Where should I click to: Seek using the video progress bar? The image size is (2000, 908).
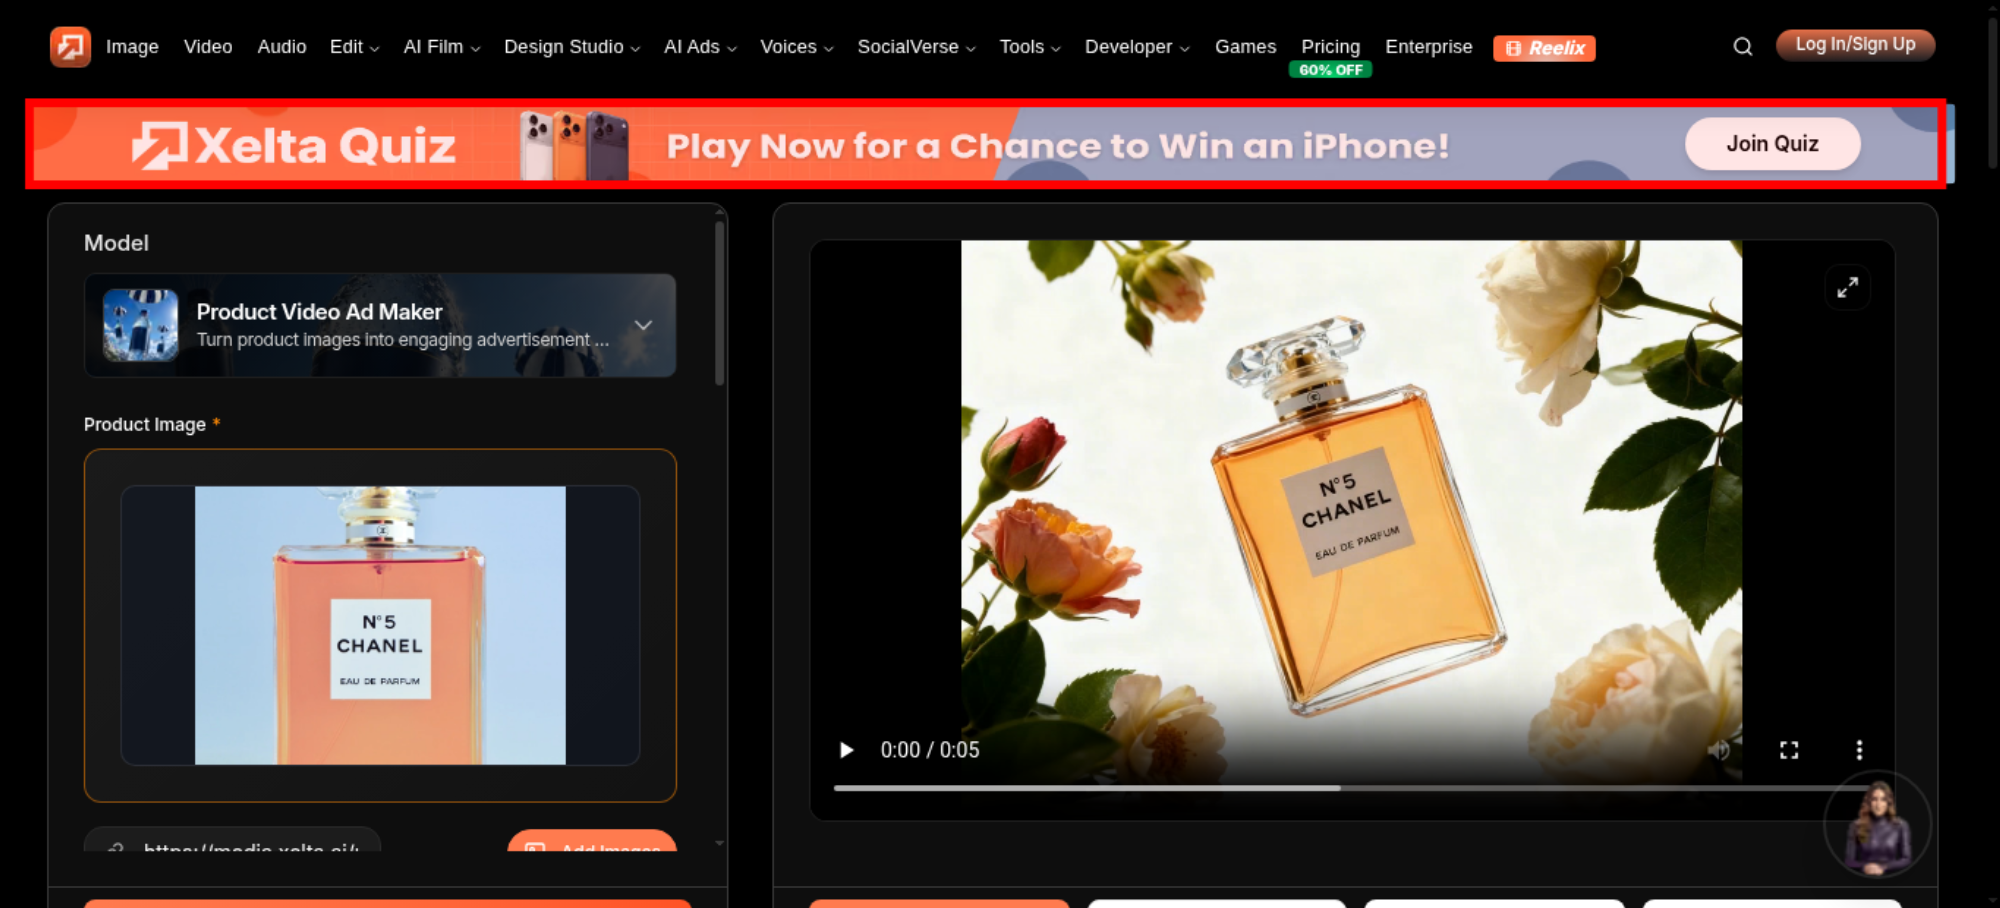pos(1350,788)
